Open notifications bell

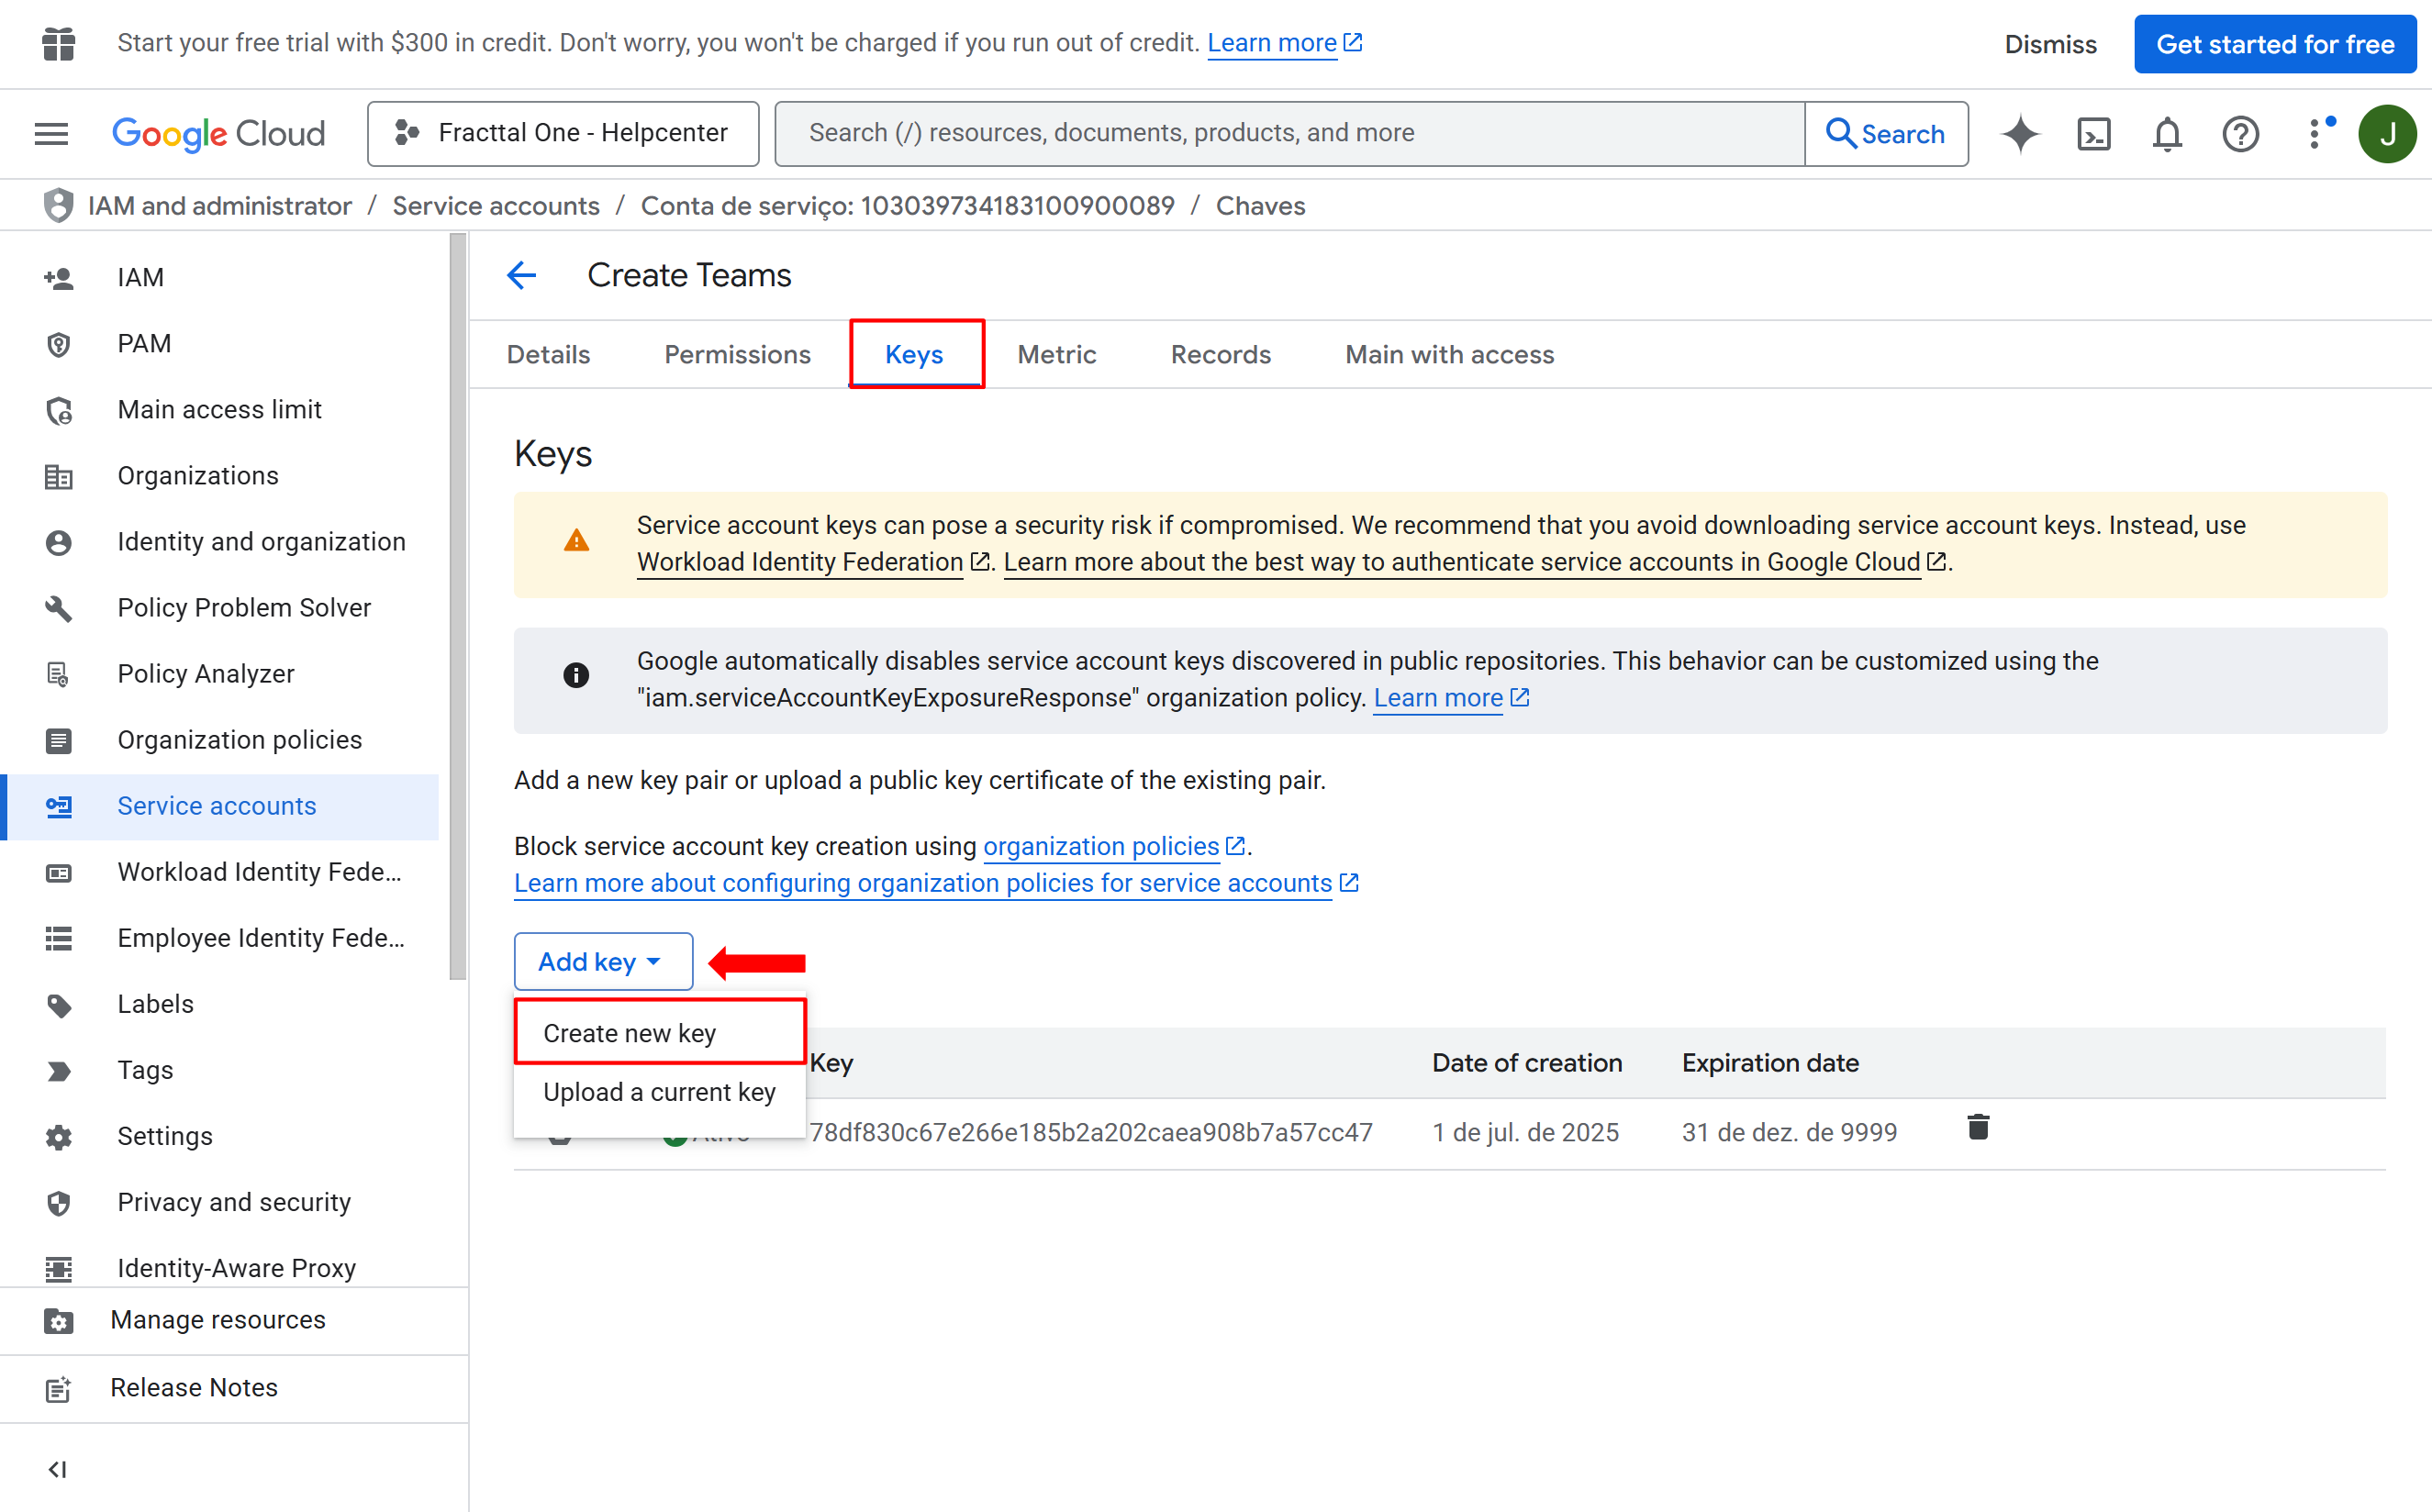(x=2166, y=133)
